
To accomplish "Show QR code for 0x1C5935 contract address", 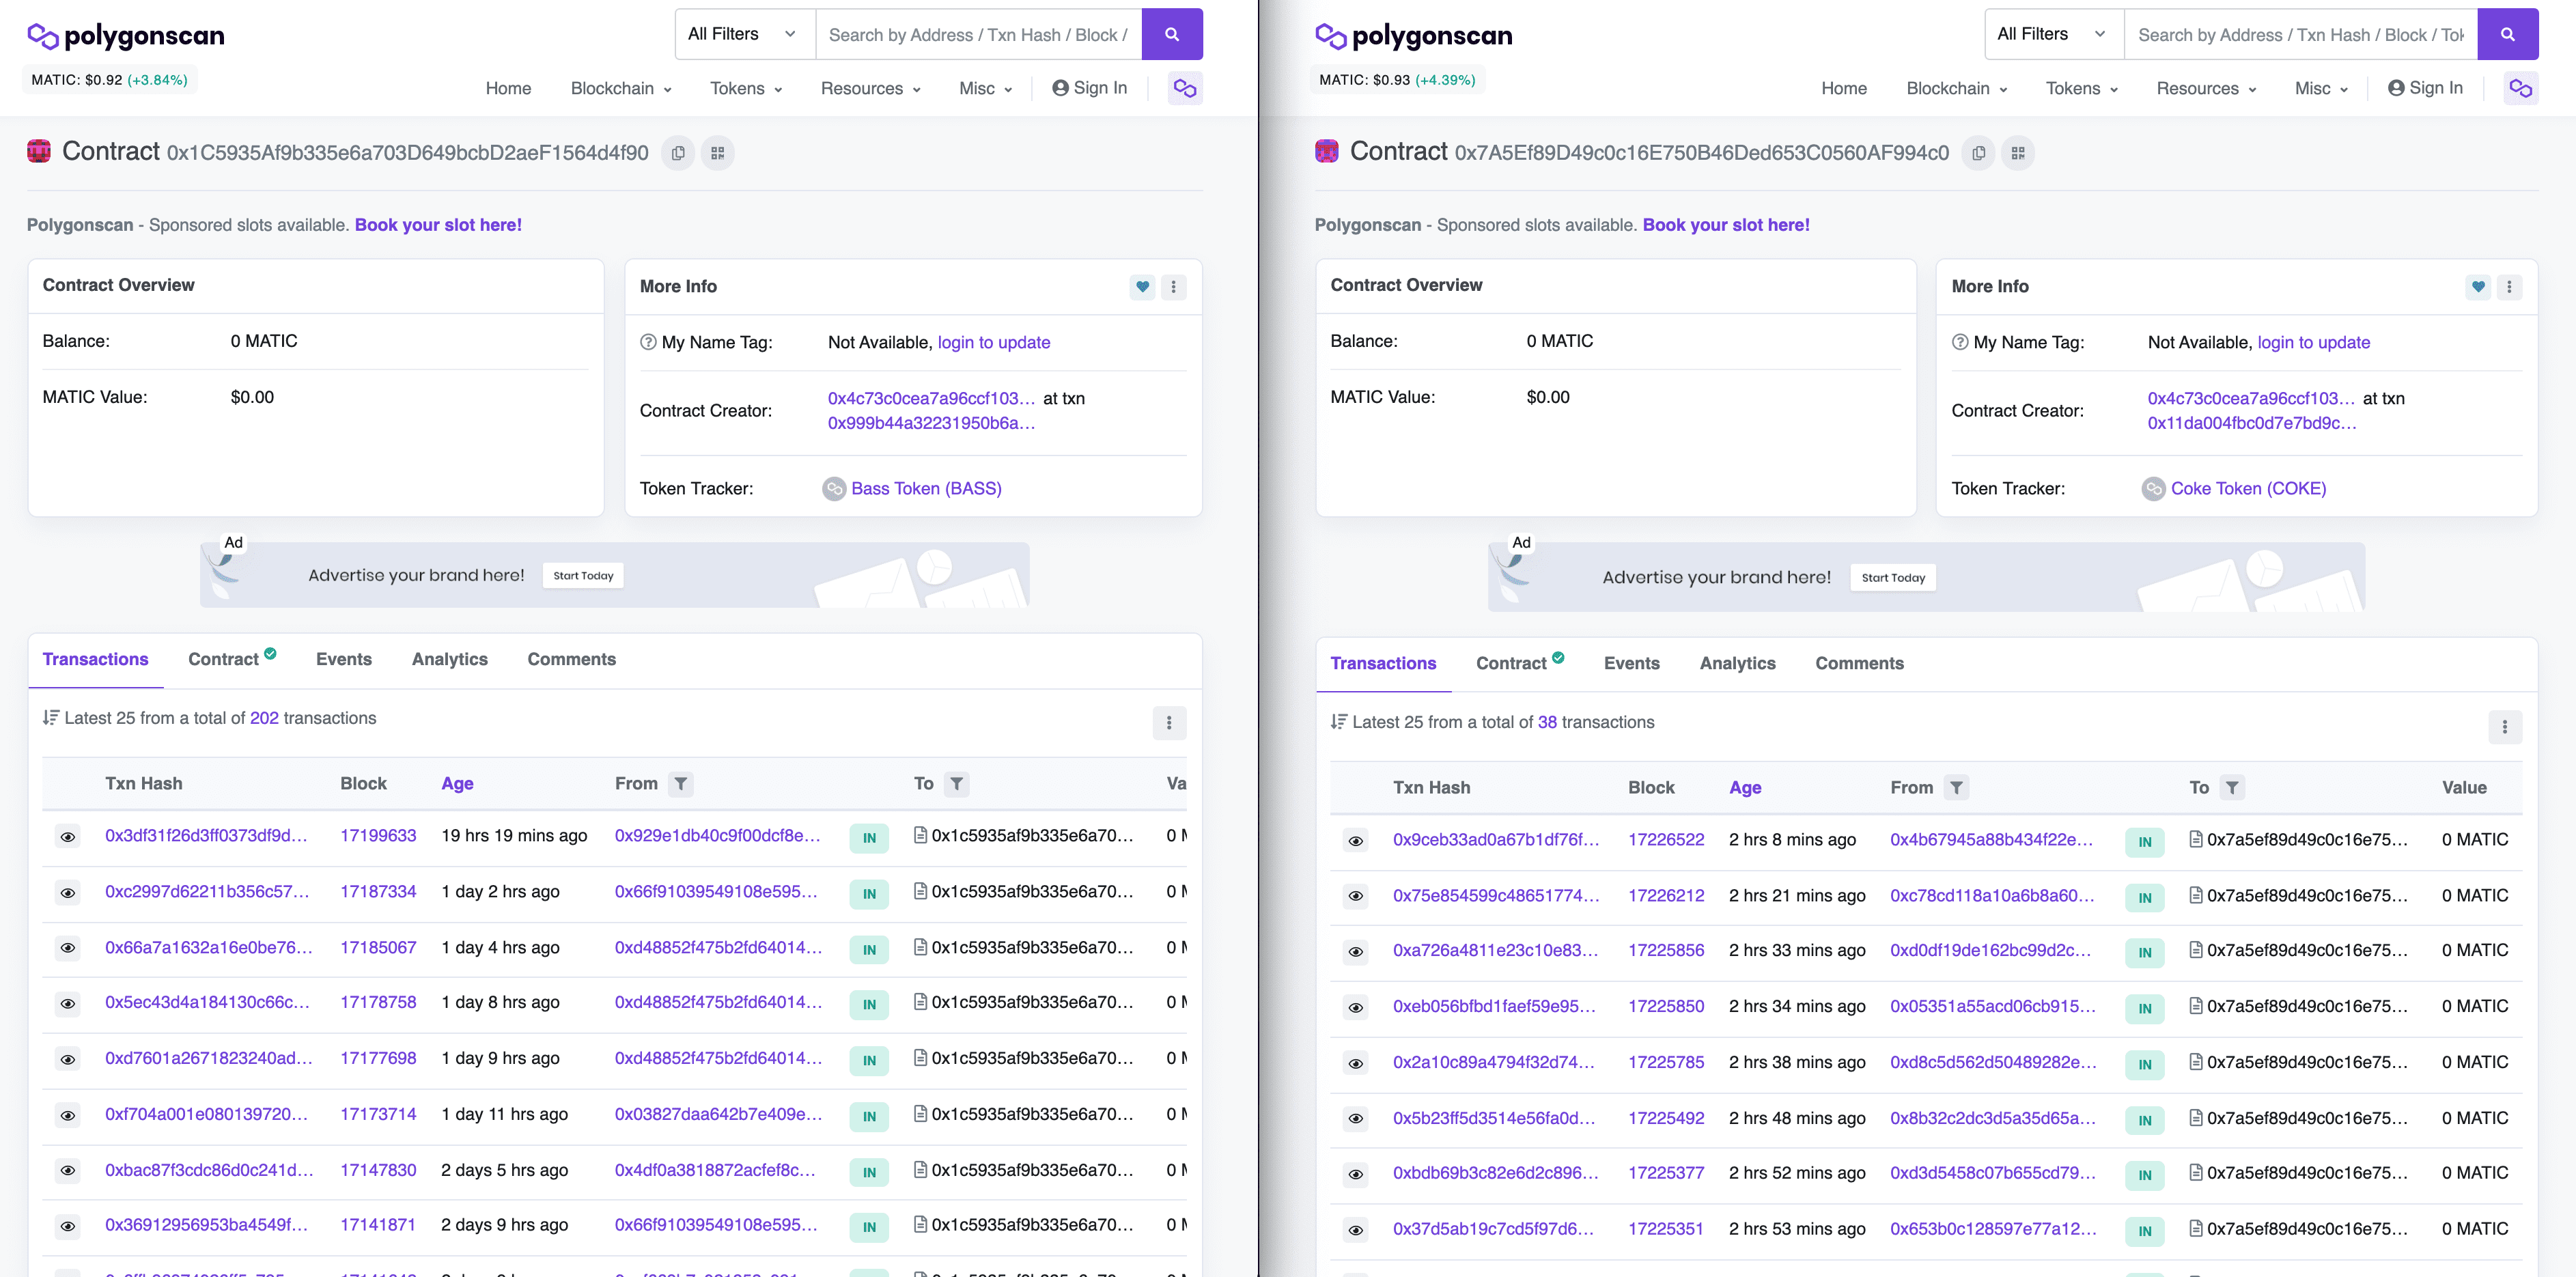I will tap(718, 153).
